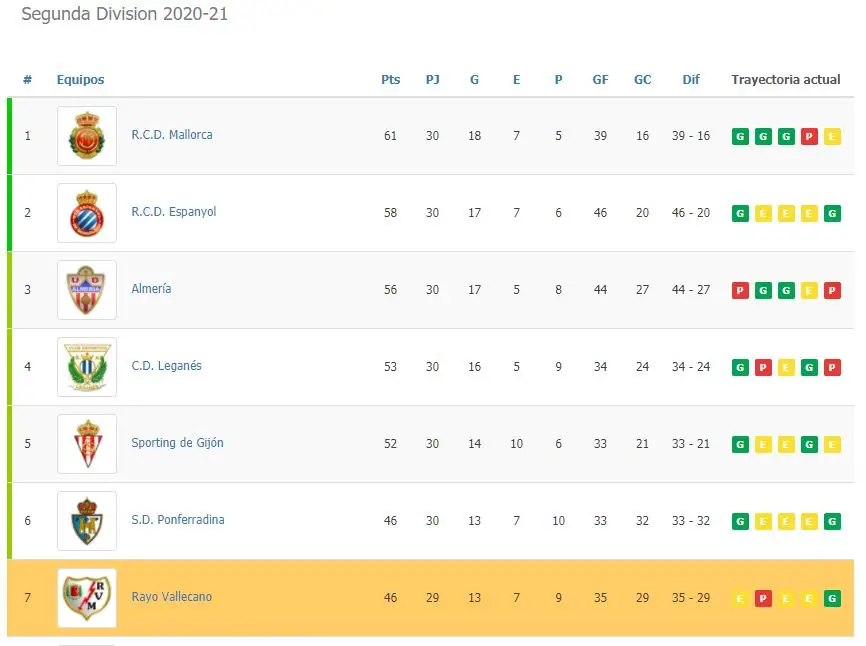The height and width of the screenshot is (646, 866).
Task: Click the R.C.D. Espanyol club crest
Action: (x=87, y=213)
